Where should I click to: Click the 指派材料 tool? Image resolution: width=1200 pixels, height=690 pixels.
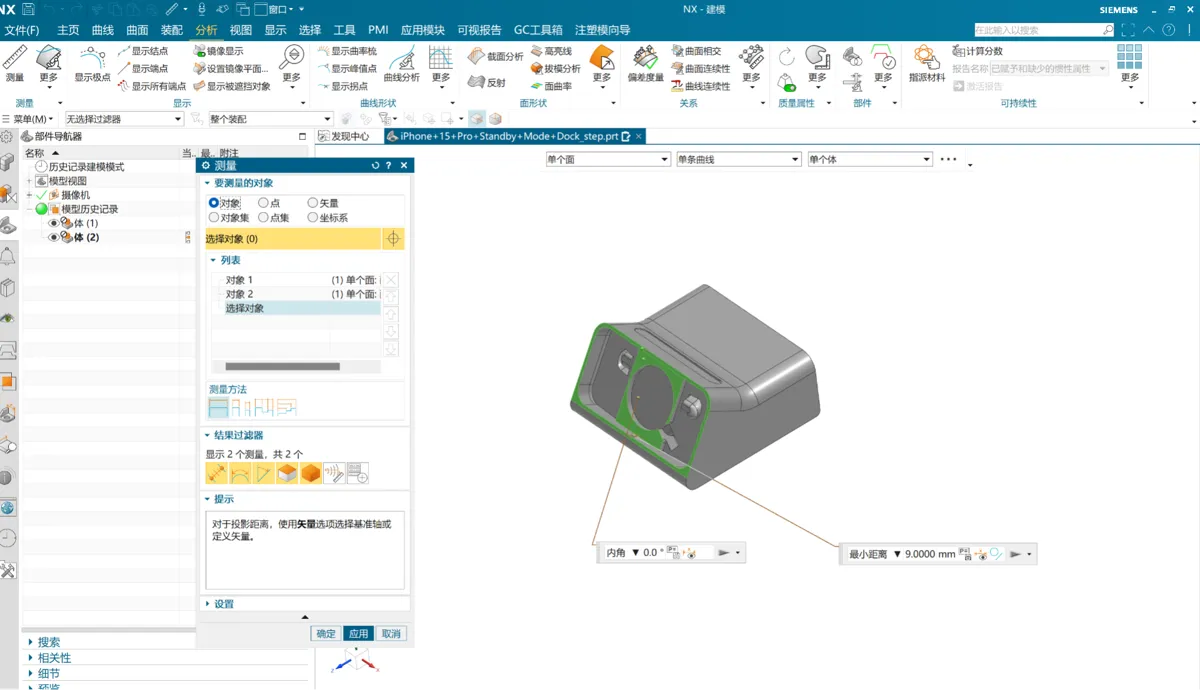[x=927, y=65]
